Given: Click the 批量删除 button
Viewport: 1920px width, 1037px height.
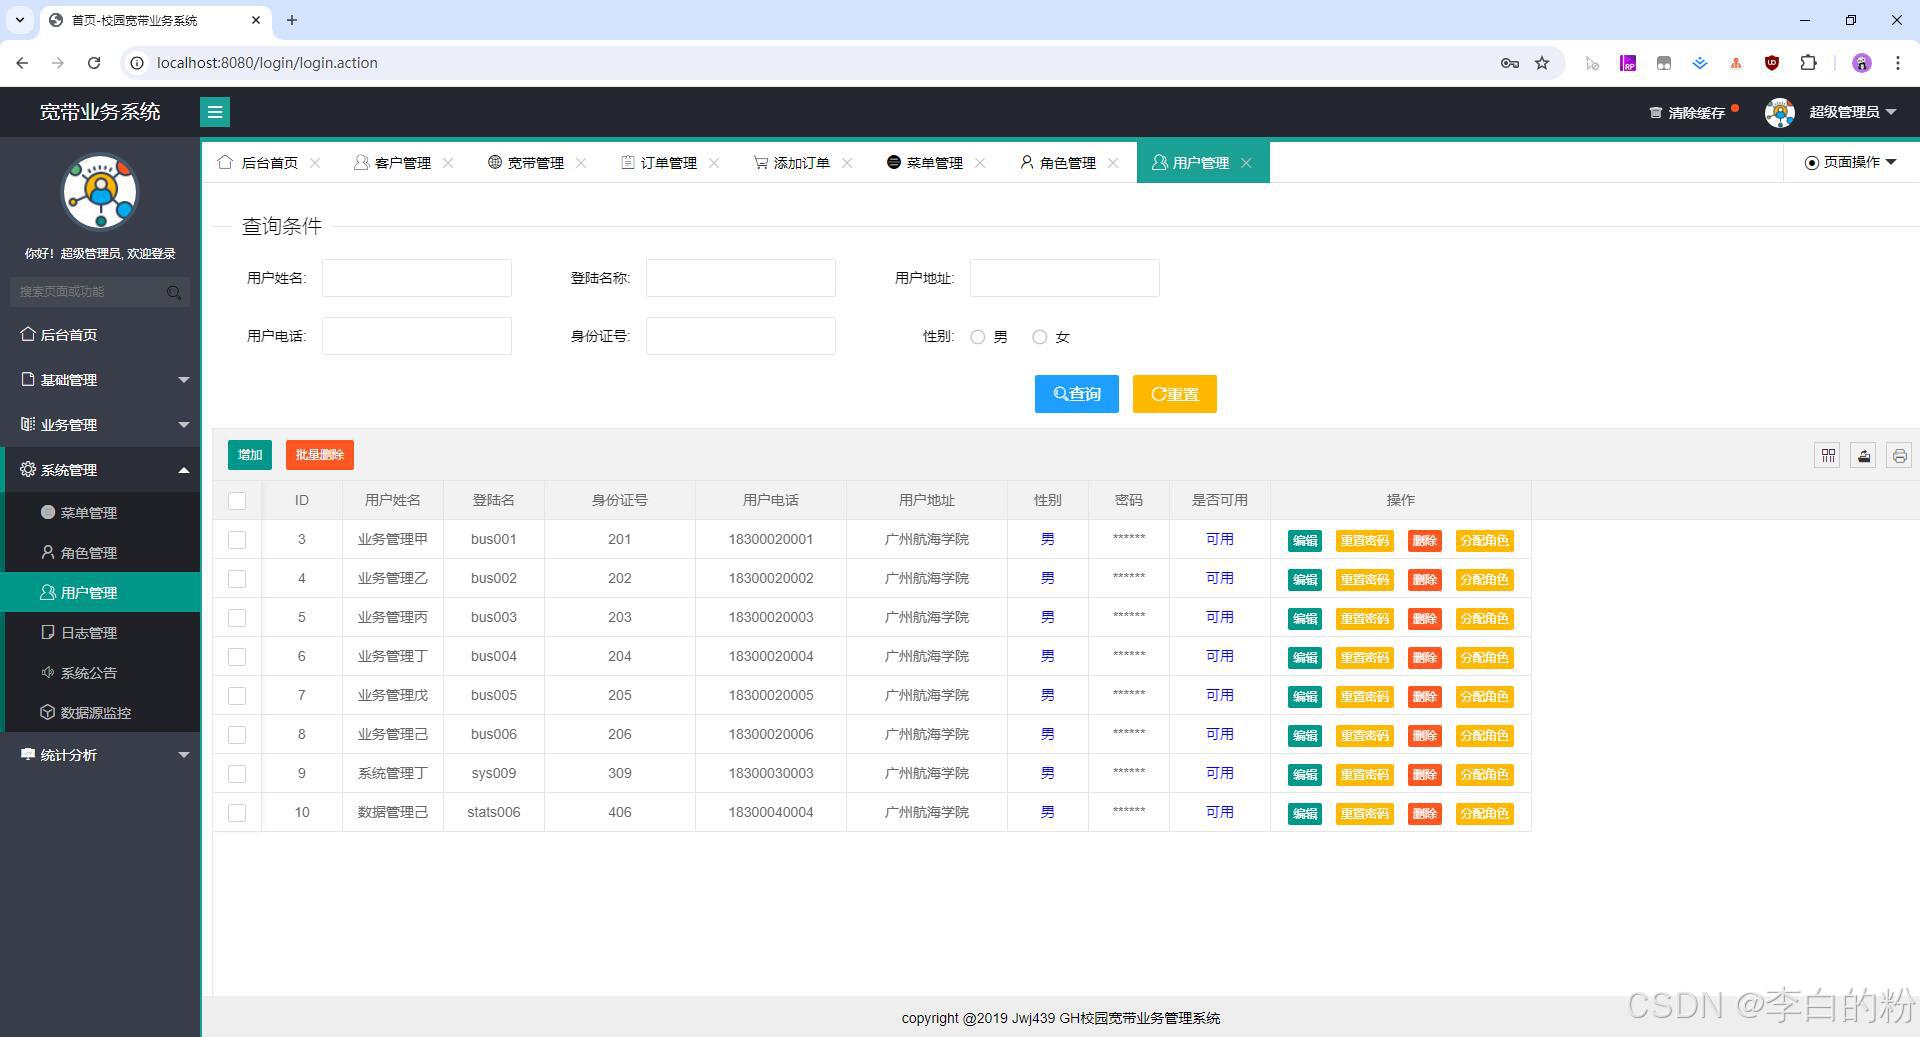Looking at the screenshot, I should [320, 455].
